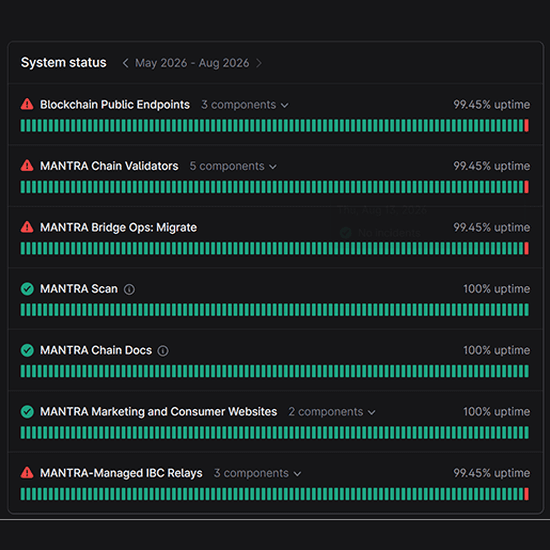Click the MANTRA Bridge Ops: Migrate title
Viewport: 550px width, 550px height.
click(118, 227)
